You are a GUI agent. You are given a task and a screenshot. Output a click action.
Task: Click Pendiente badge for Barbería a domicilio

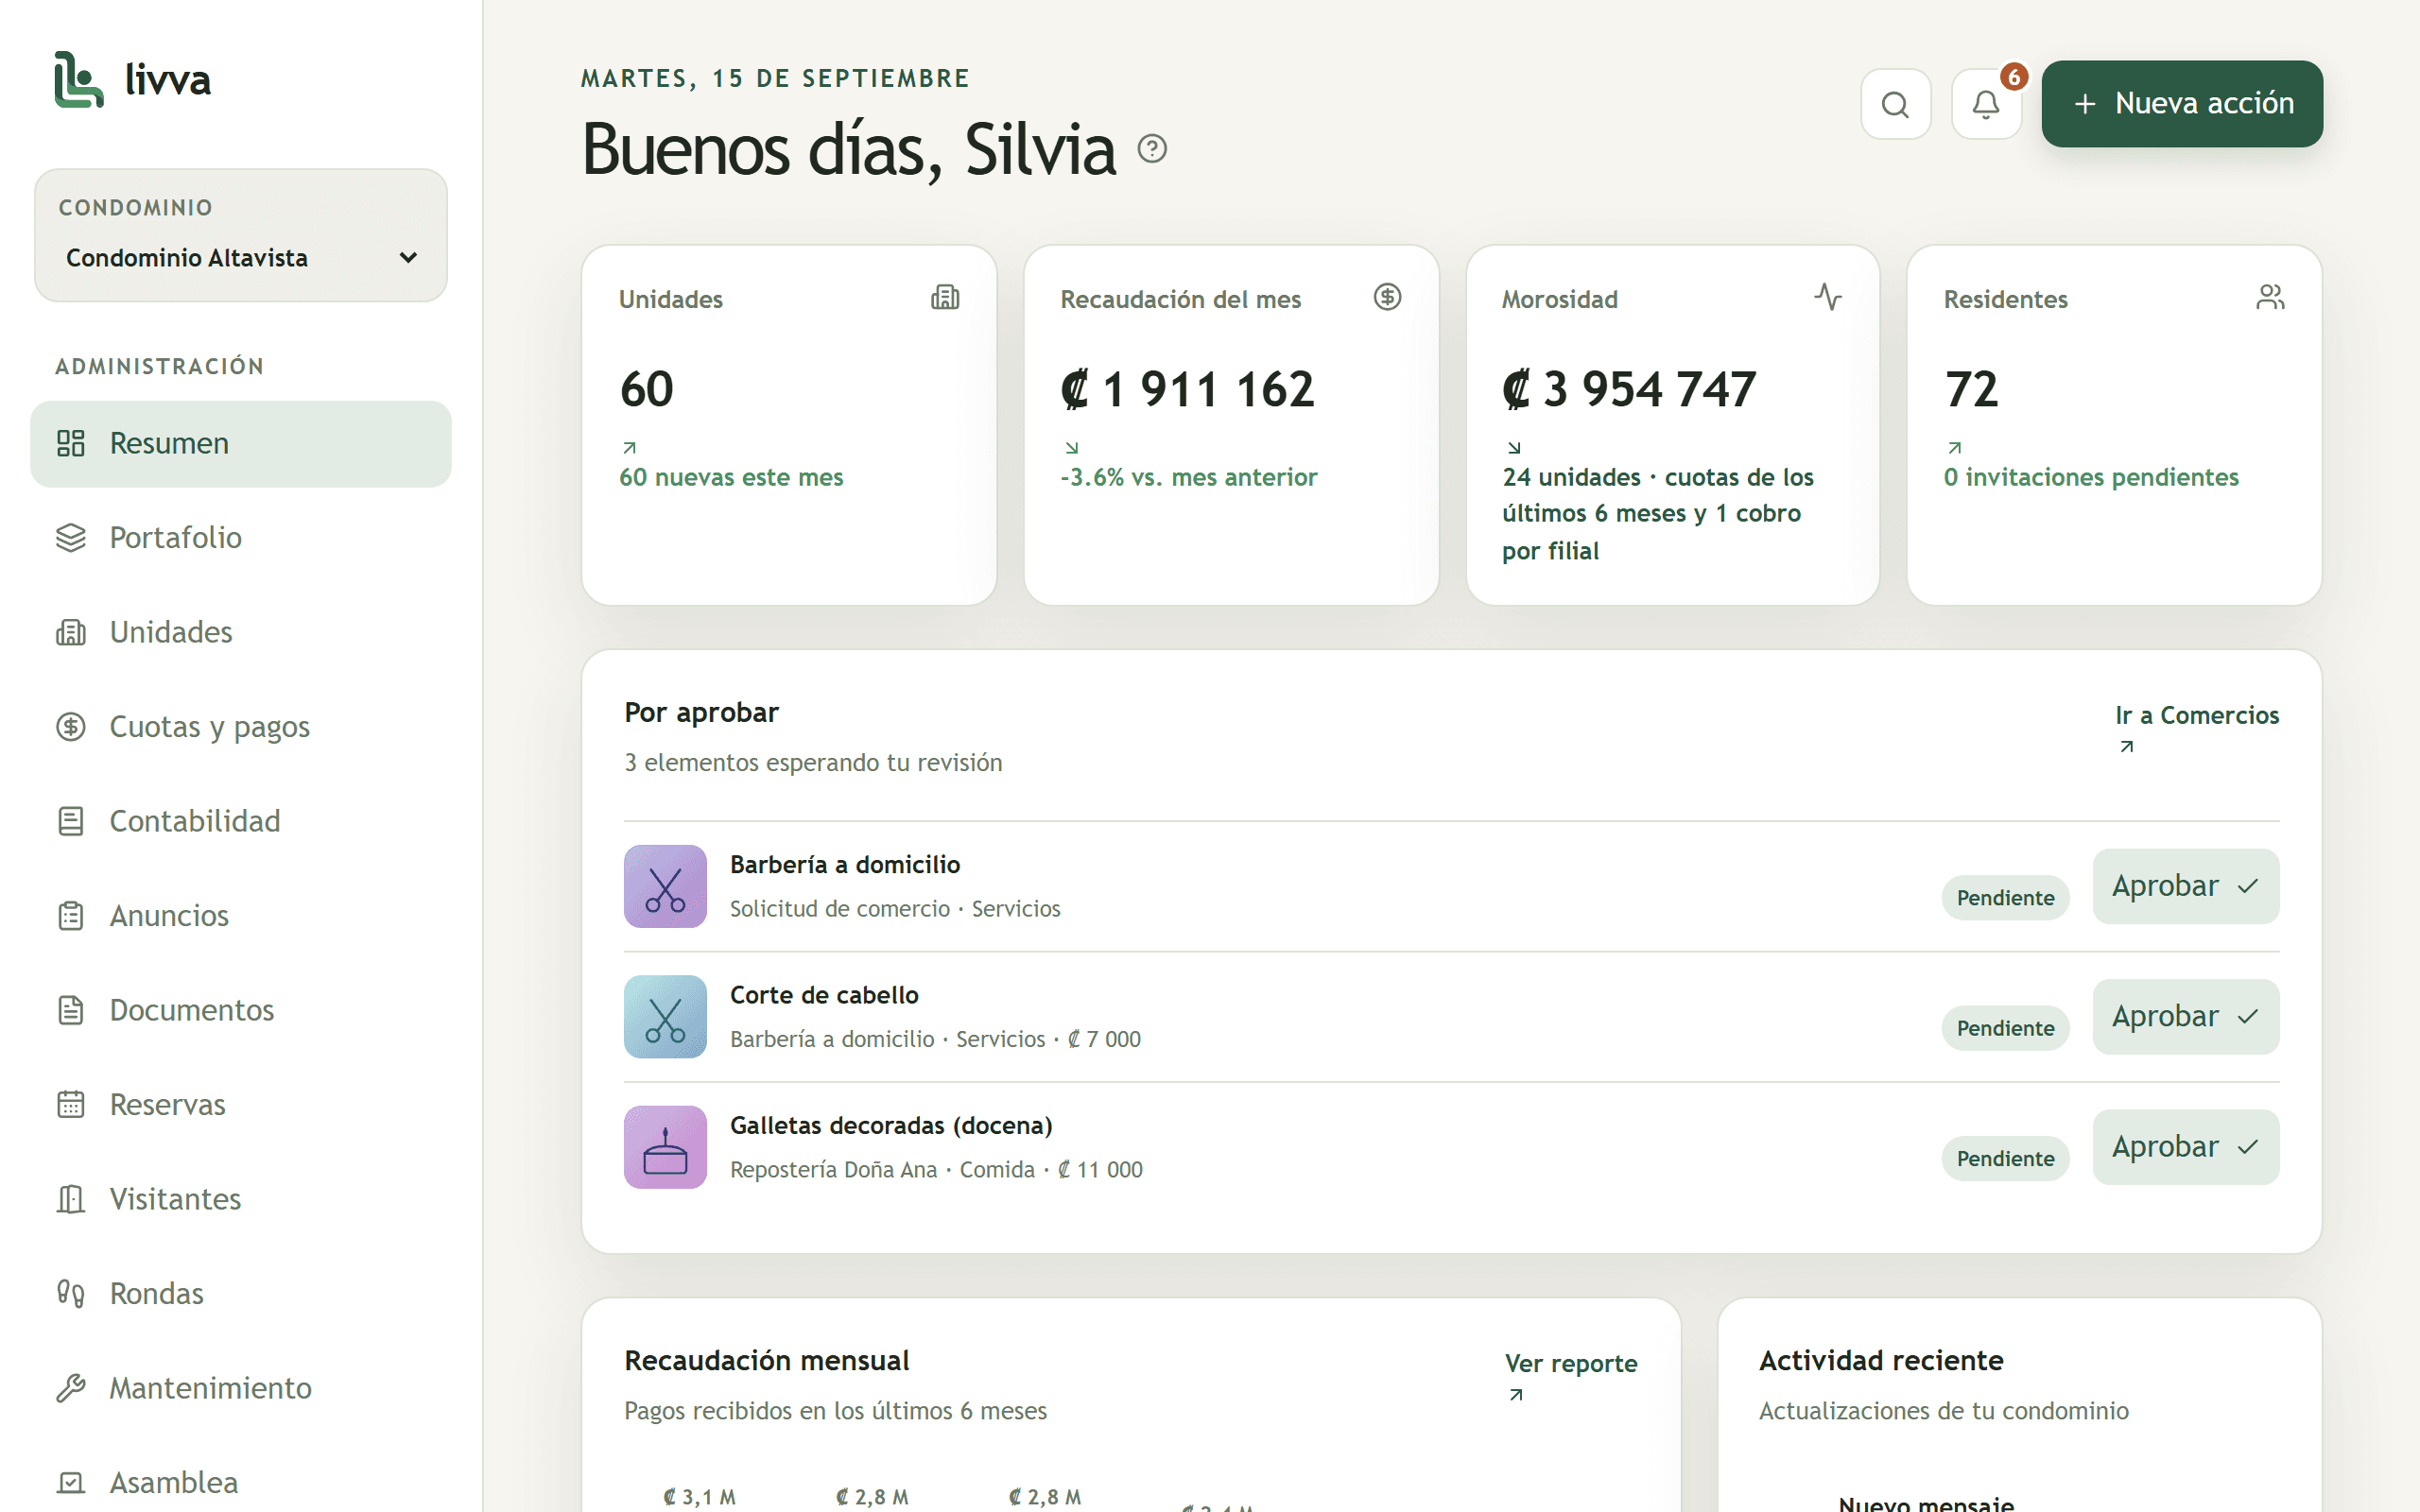coord(2005,898)
